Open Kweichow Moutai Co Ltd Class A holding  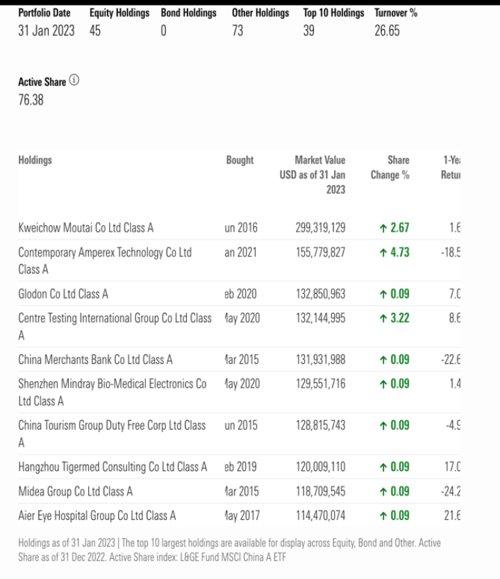pos(86,227)
